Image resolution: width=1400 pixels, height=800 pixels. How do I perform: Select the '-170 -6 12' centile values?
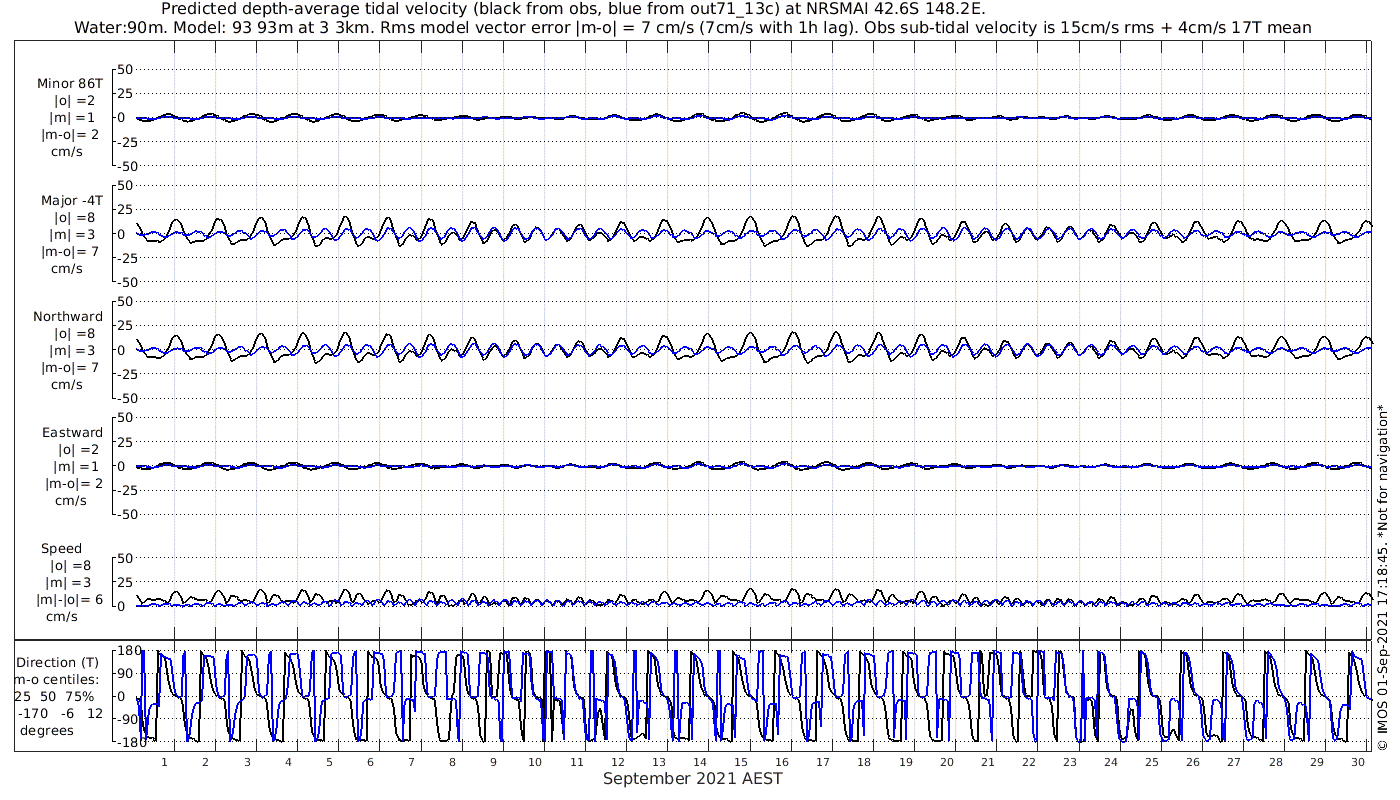click(60, 714)
